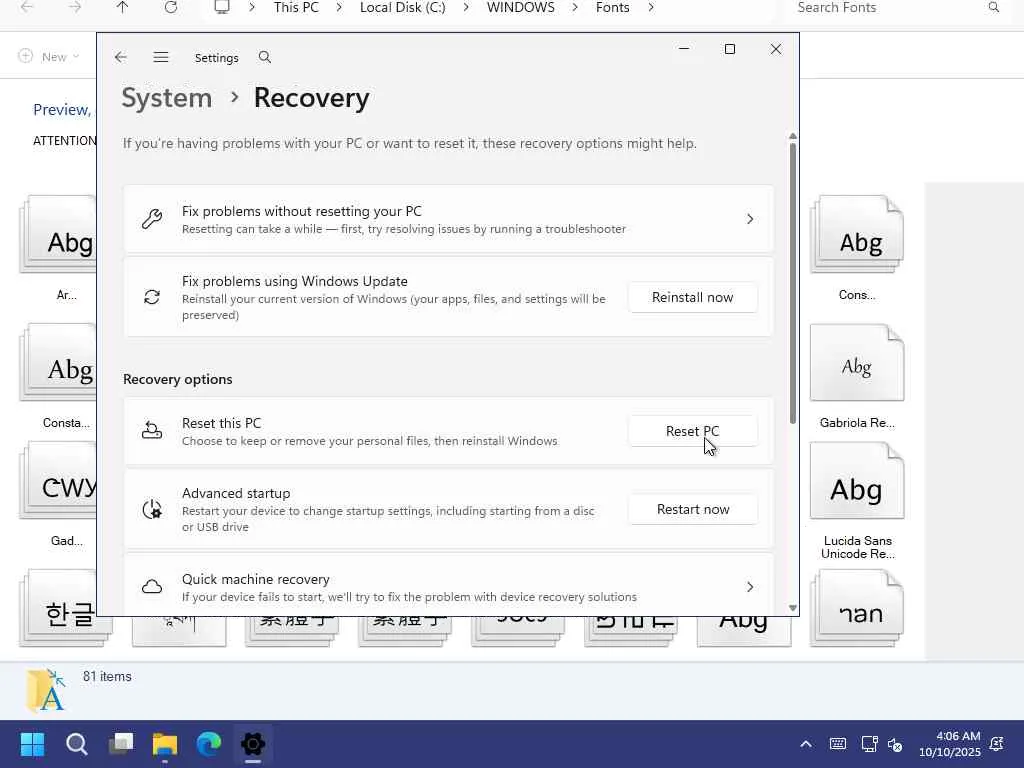This screenshot has width=1024, height=768.
Task: Show hidden system tray icons
Action: click(806, 744)
